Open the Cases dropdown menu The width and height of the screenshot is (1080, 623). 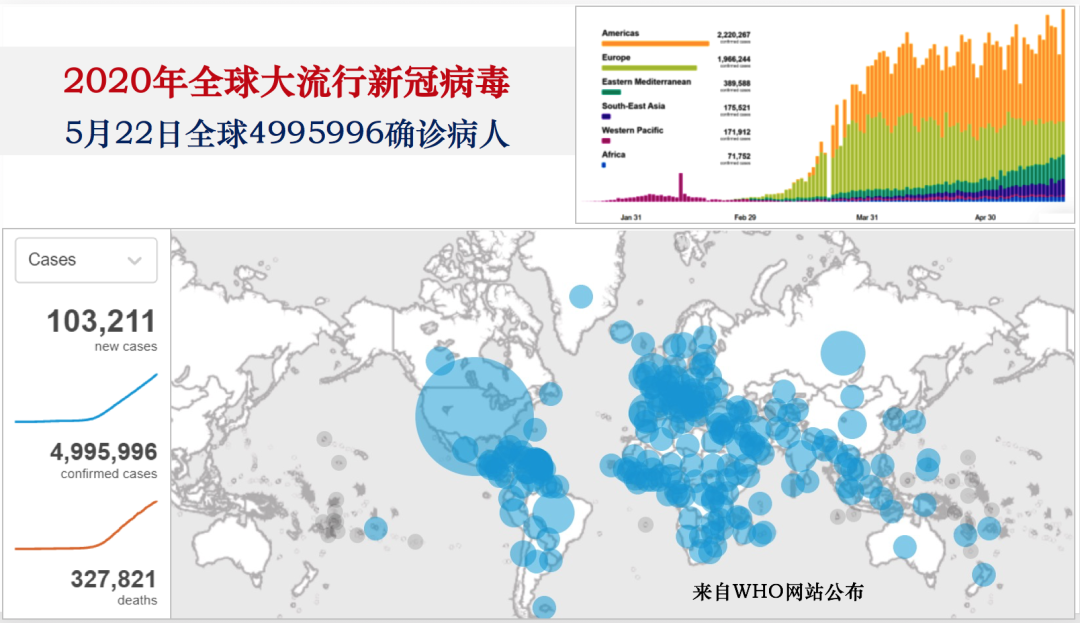(85, 260)
